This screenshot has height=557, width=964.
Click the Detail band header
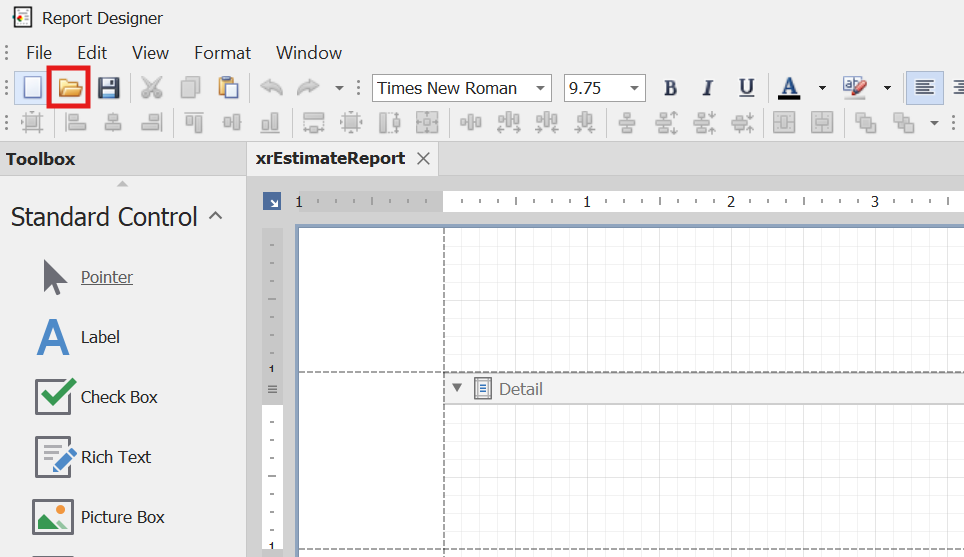pyautogui.click(x=704, y=389)
